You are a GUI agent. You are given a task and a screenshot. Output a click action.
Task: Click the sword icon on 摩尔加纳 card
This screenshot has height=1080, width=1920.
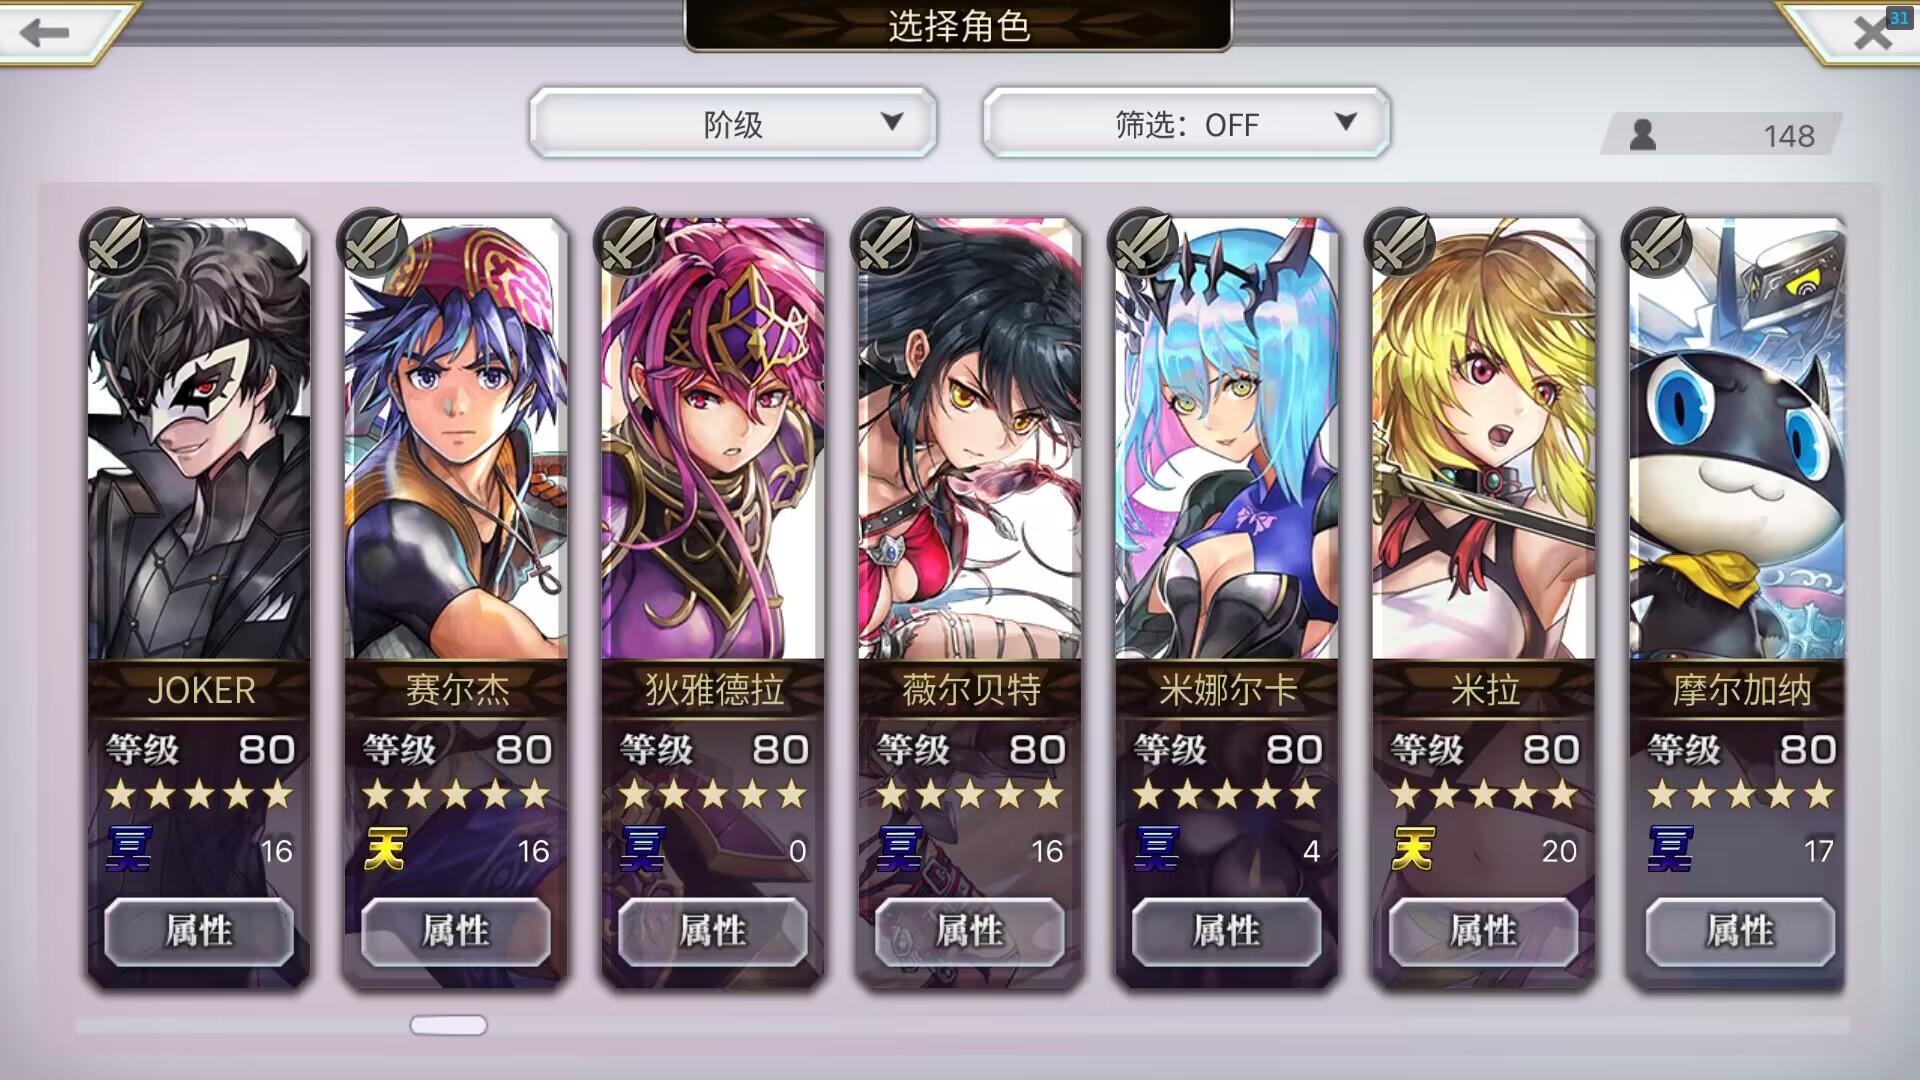[x=1656, y=243]
